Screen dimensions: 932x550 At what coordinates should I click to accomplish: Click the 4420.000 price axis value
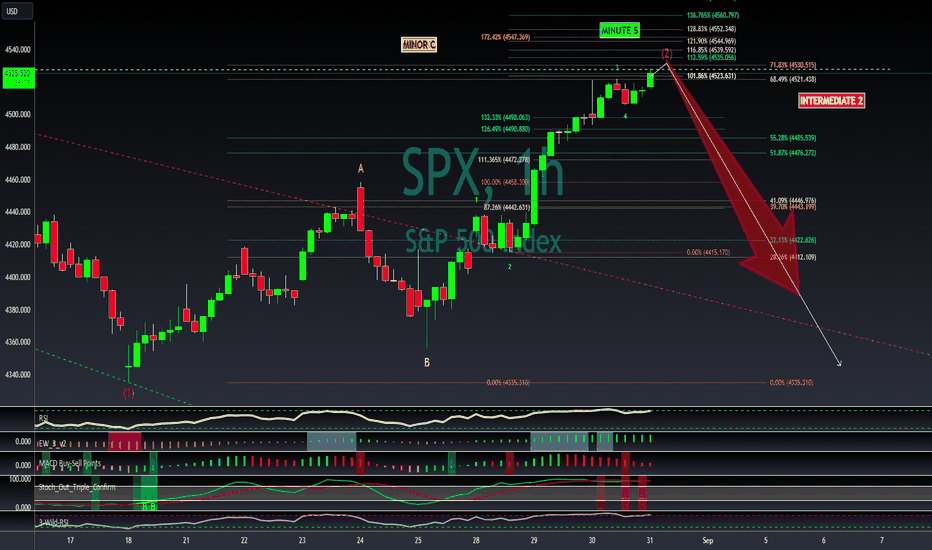[18, 244]
